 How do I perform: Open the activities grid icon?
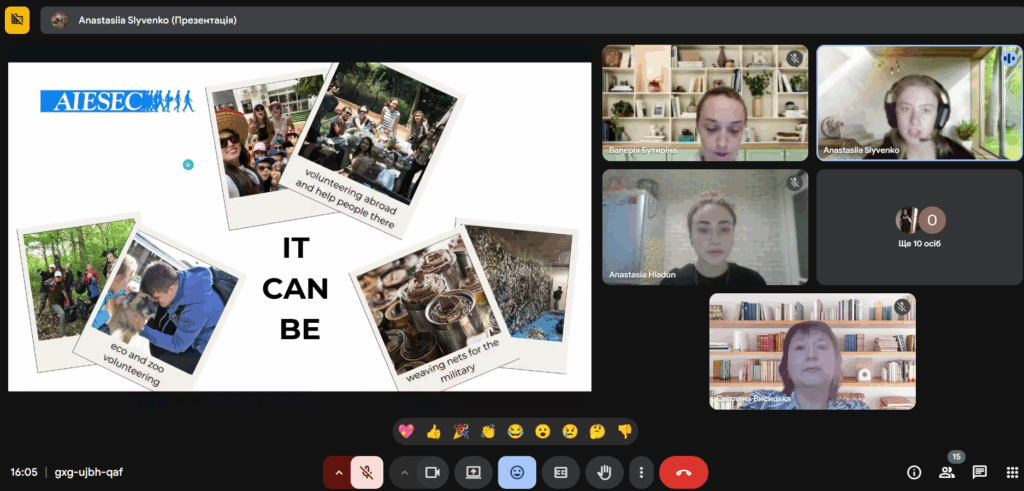[x=1011, y=472]
